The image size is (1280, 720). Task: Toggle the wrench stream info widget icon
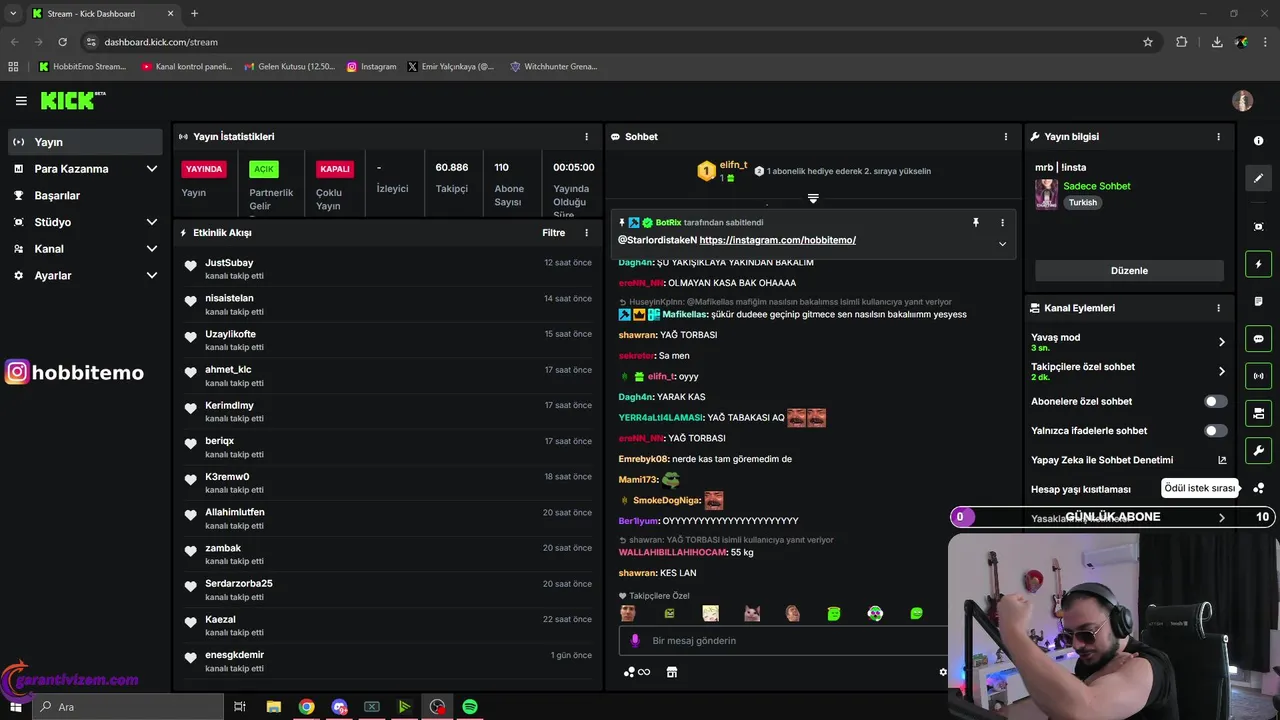[x=1259, y=450]
